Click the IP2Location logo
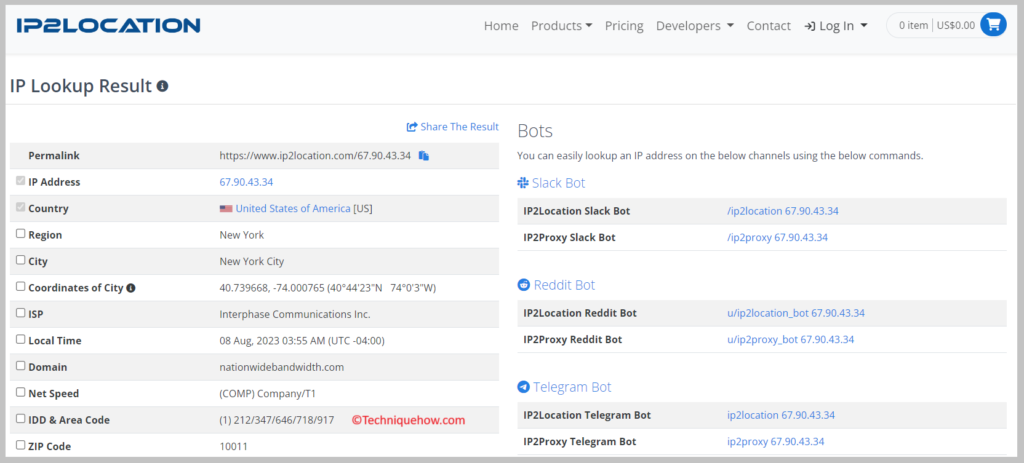 tap(108, 25)
